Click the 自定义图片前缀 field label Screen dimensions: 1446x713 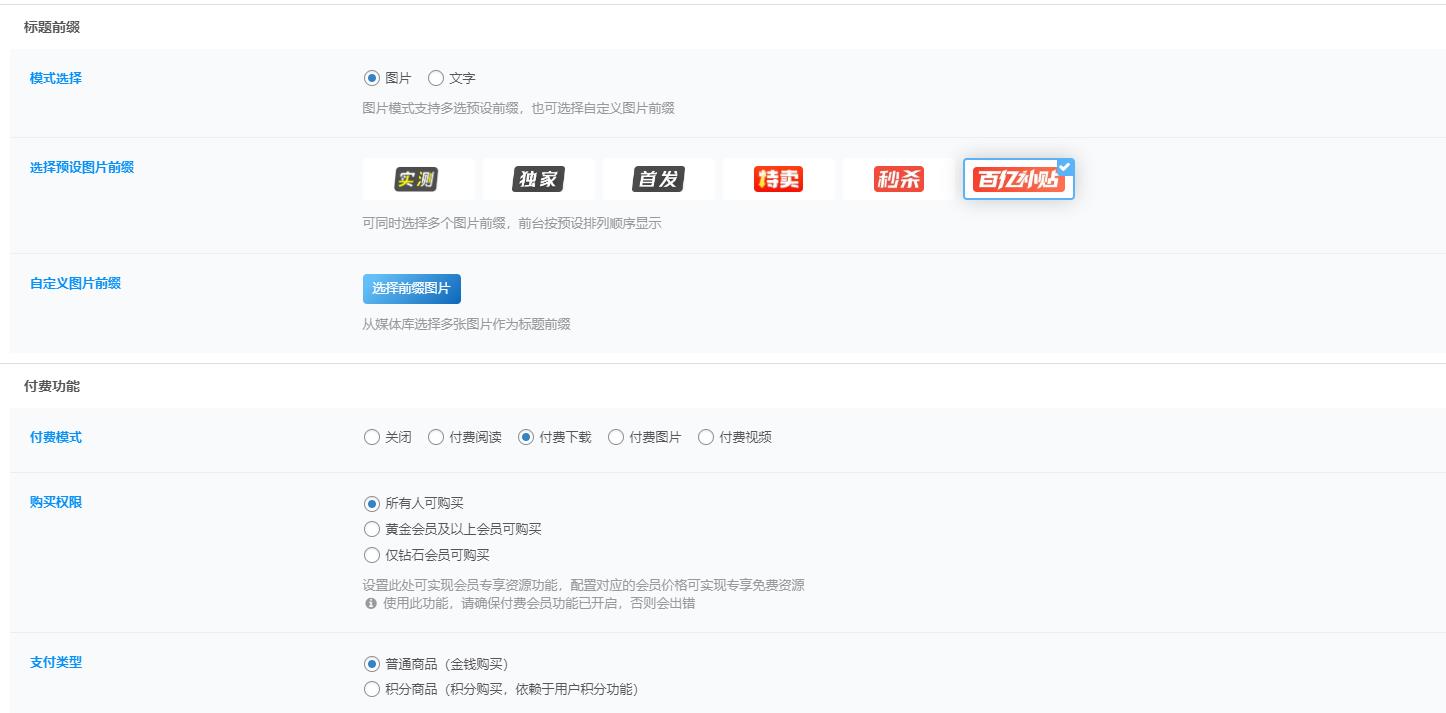coord(75,283)
